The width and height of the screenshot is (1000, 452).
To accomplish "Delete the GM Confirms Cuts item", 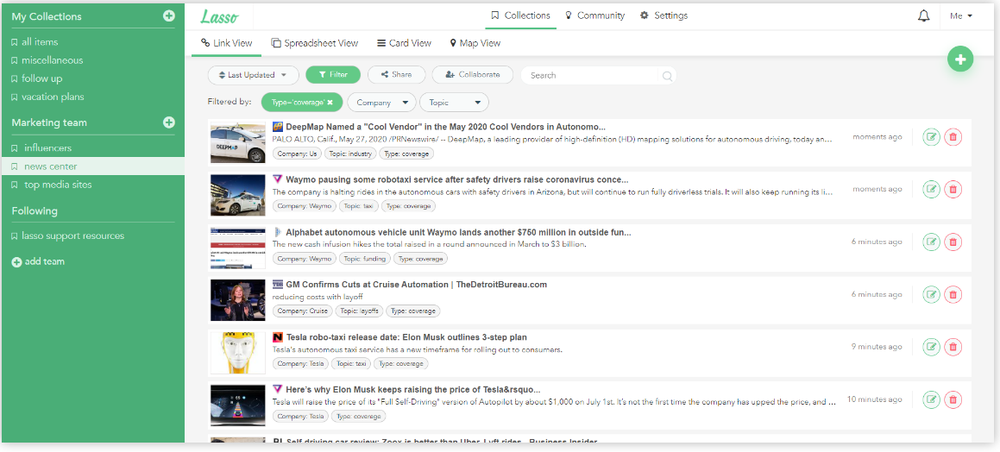I will 953,294.
